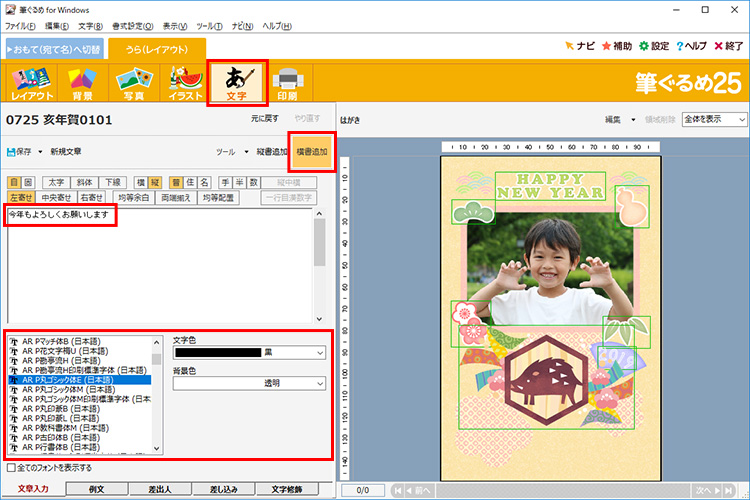Open the 書式設定 menu
The image size is (750, 500).
point(133,25)
